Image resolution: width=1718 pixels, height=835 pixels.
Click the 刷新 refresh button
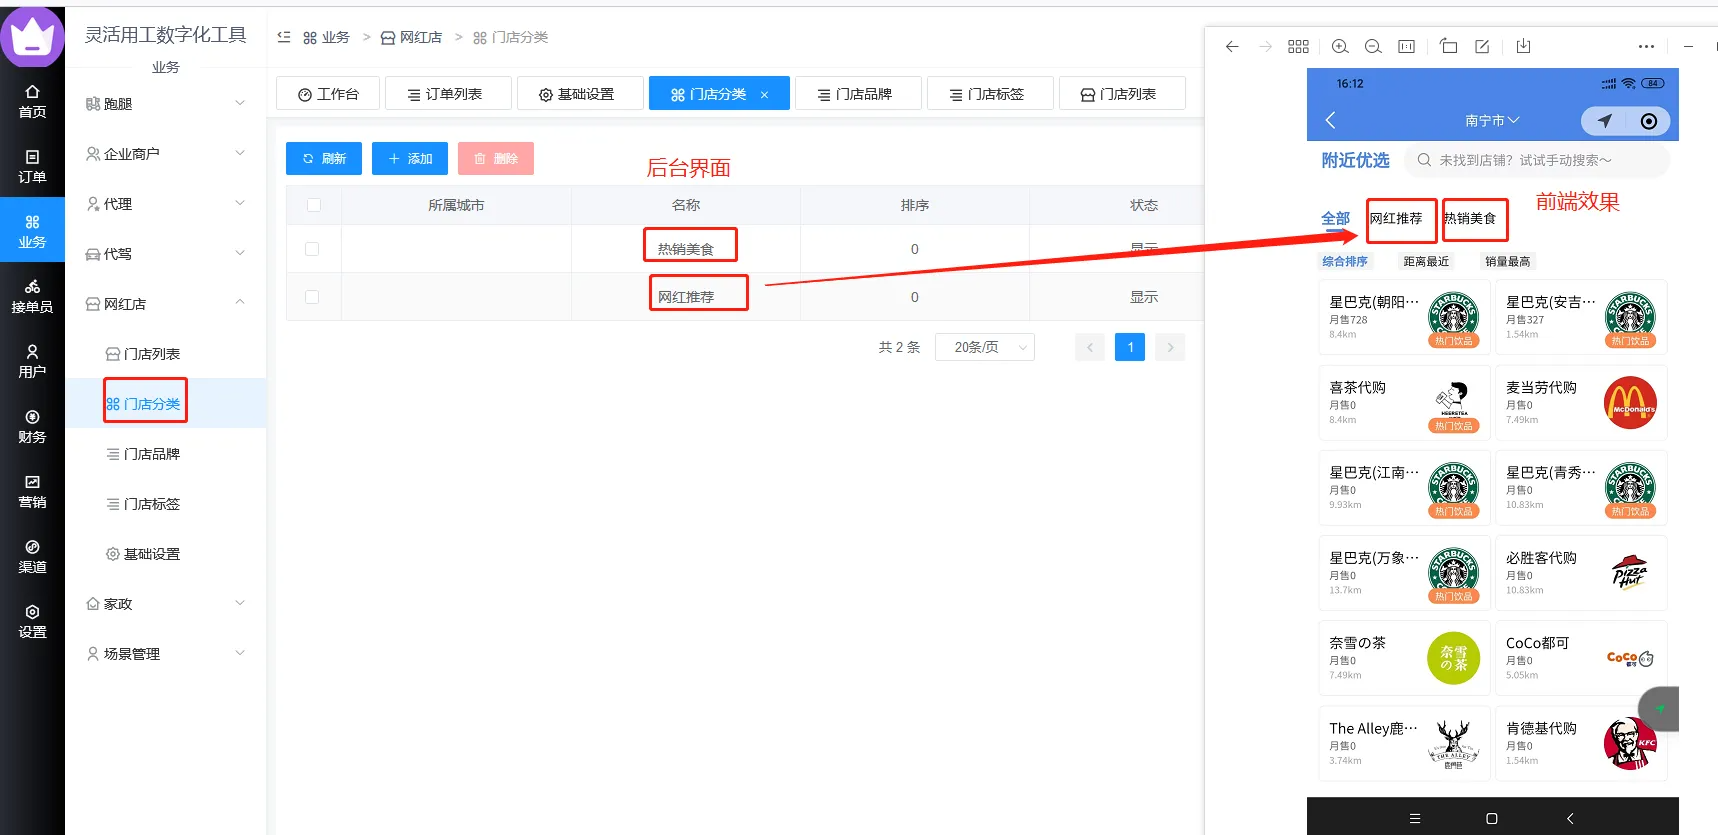[x=324, y=158]
